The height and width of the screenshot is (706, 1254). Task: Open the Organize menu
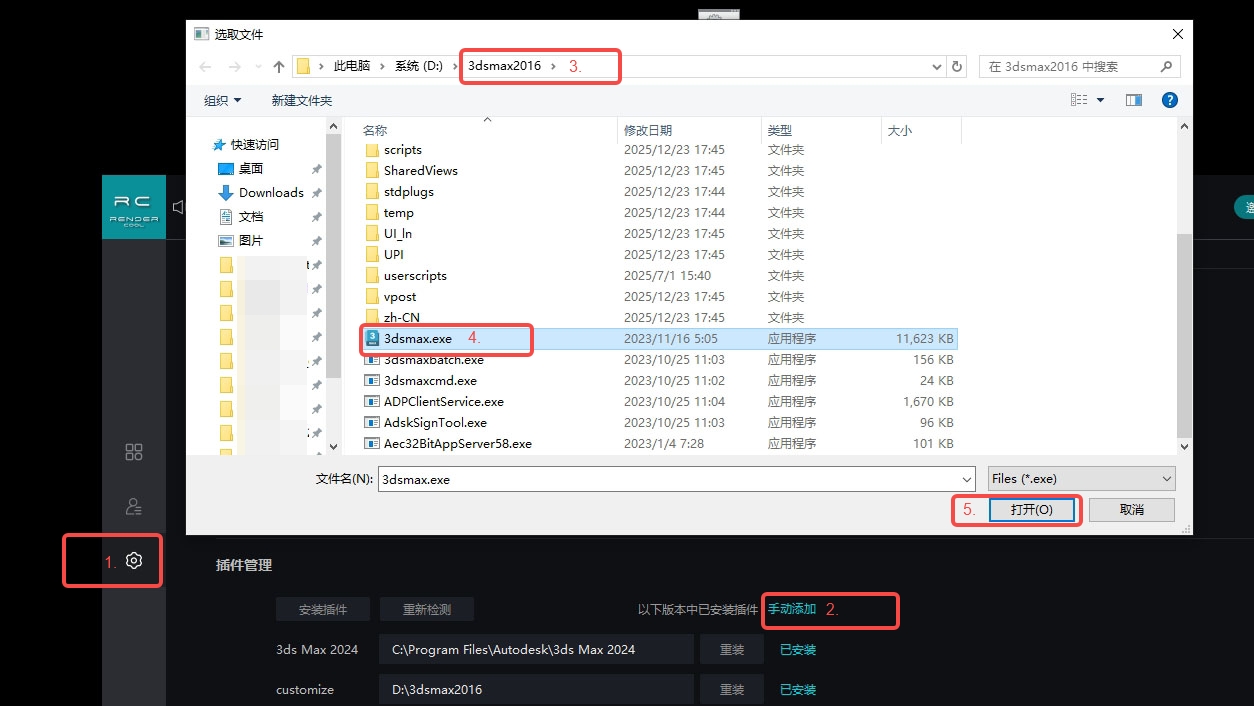(x=222, y=100)
